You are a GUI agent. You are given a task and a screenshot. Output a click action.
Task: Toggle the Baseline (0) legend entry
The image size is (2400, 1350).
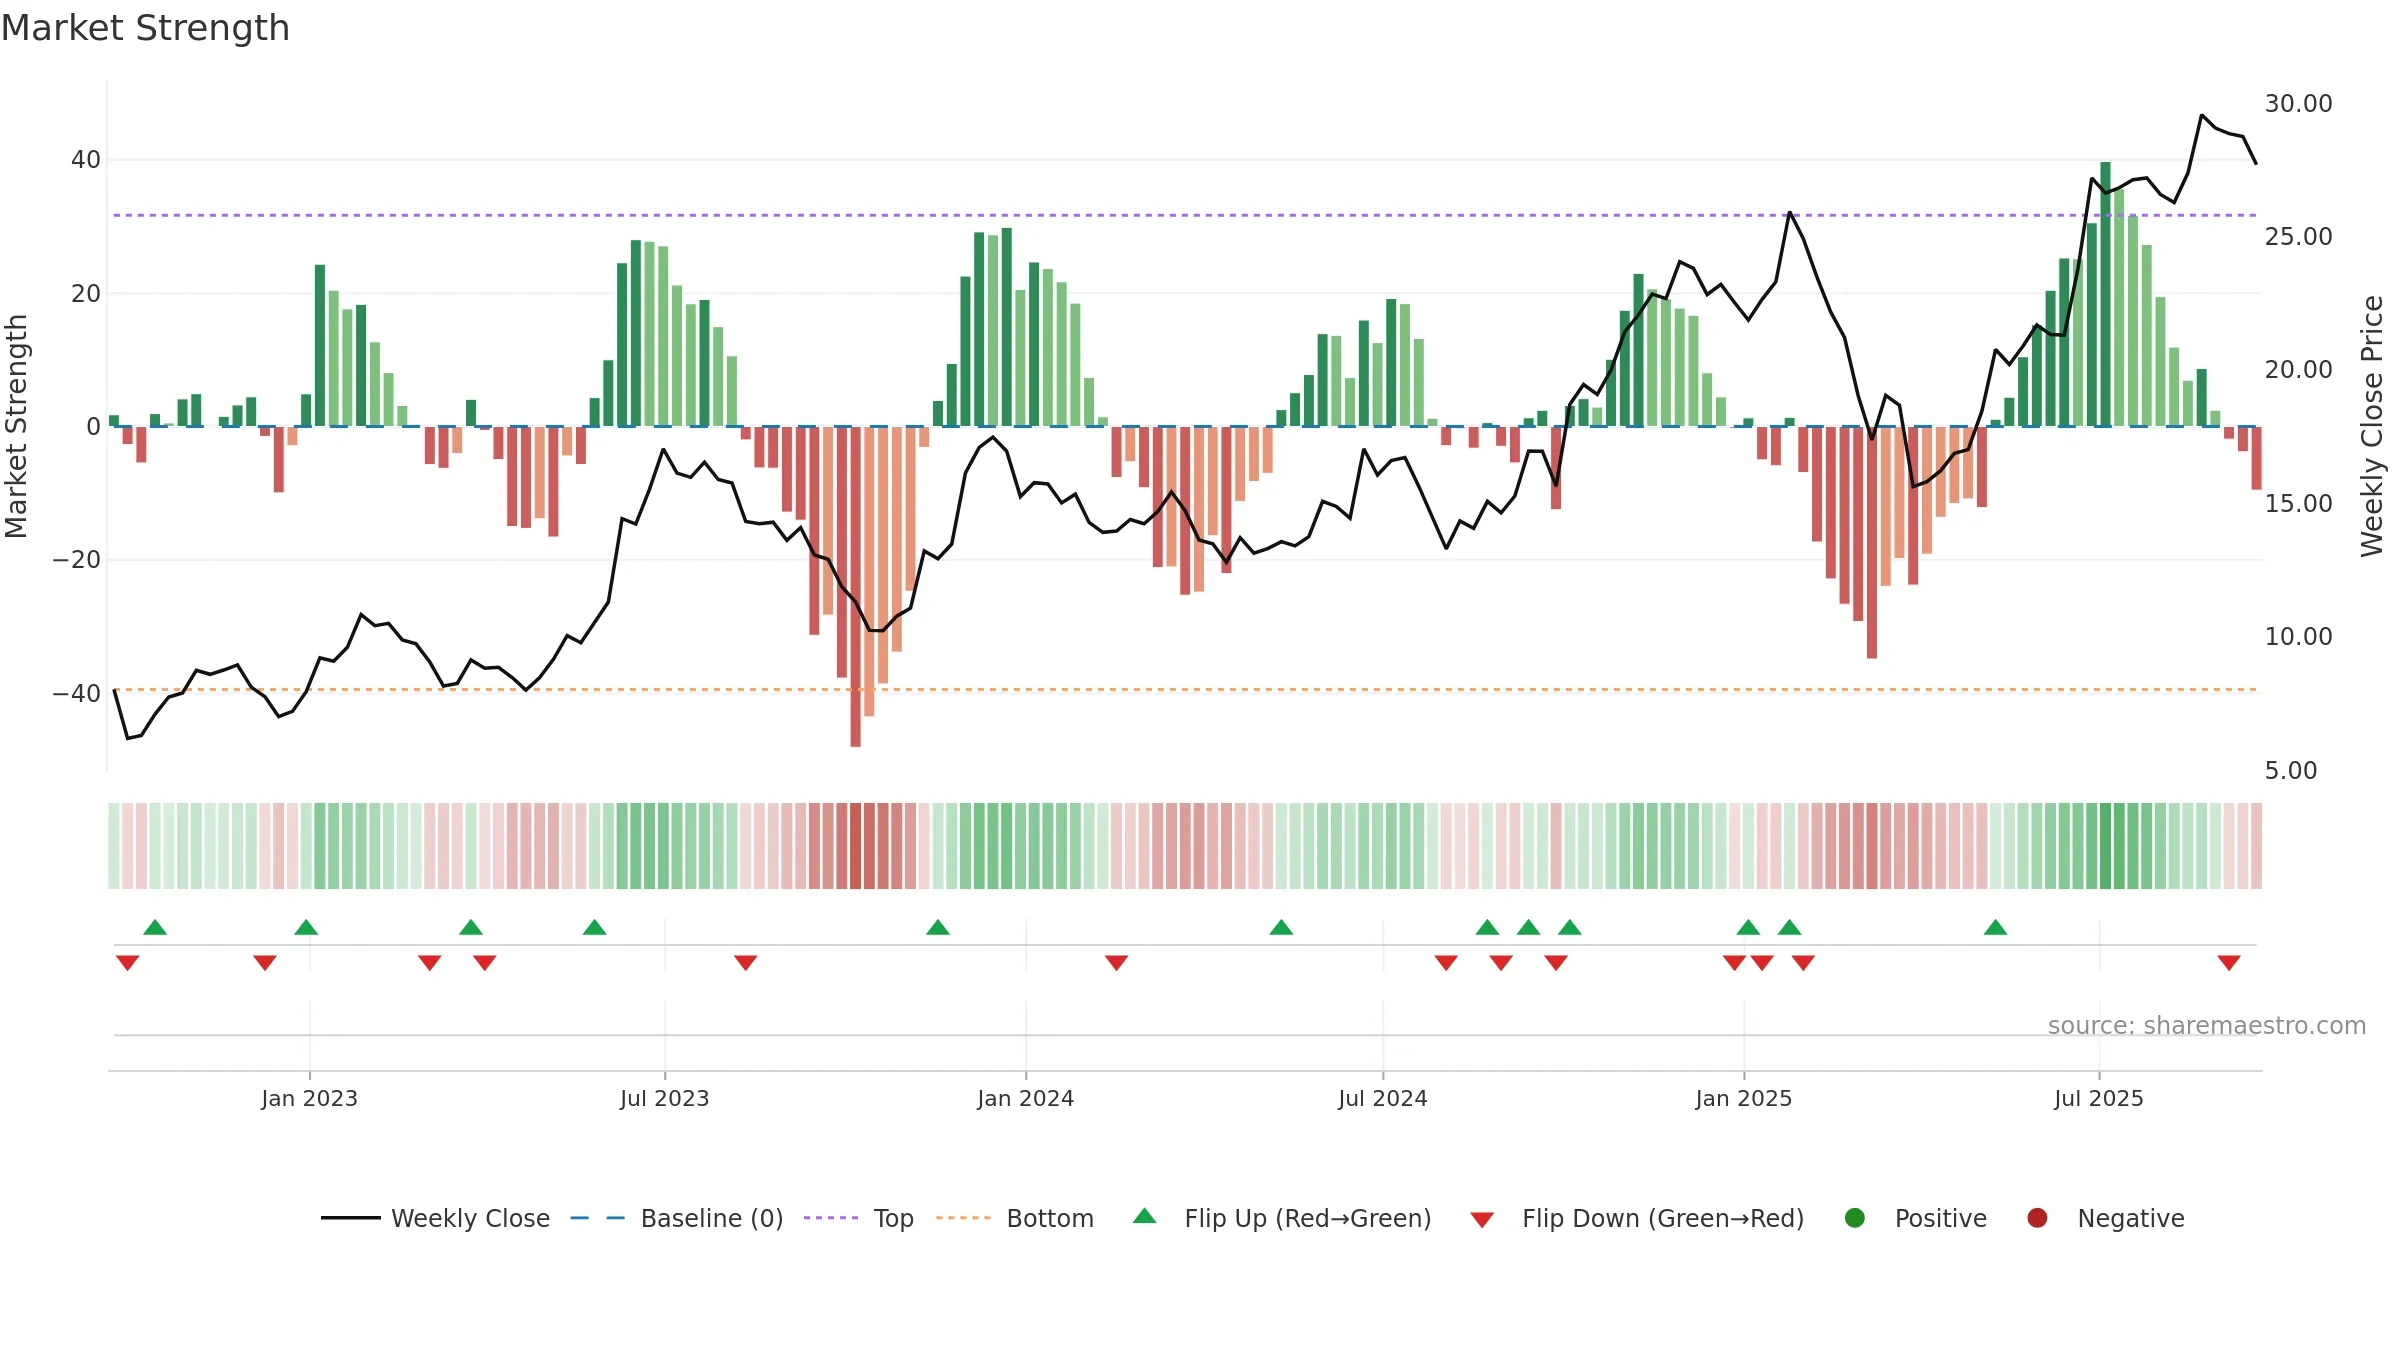tap(677, 1218)
